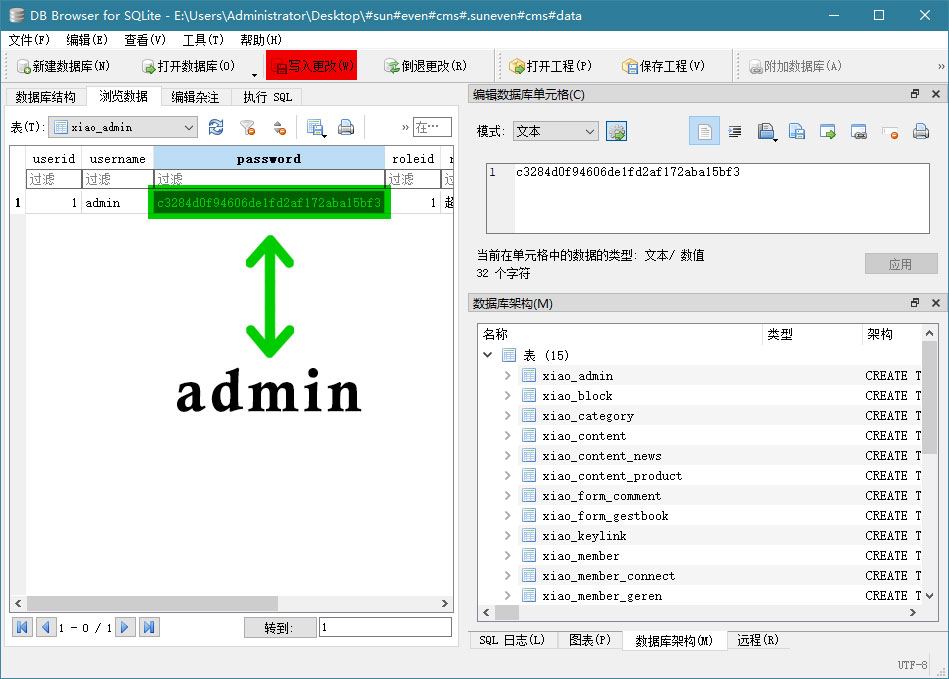Image resolution: width=949 pixels, height=679 pixels.
Task: Refresh the xiao_admin table data
Action: [x=214, y=127]
